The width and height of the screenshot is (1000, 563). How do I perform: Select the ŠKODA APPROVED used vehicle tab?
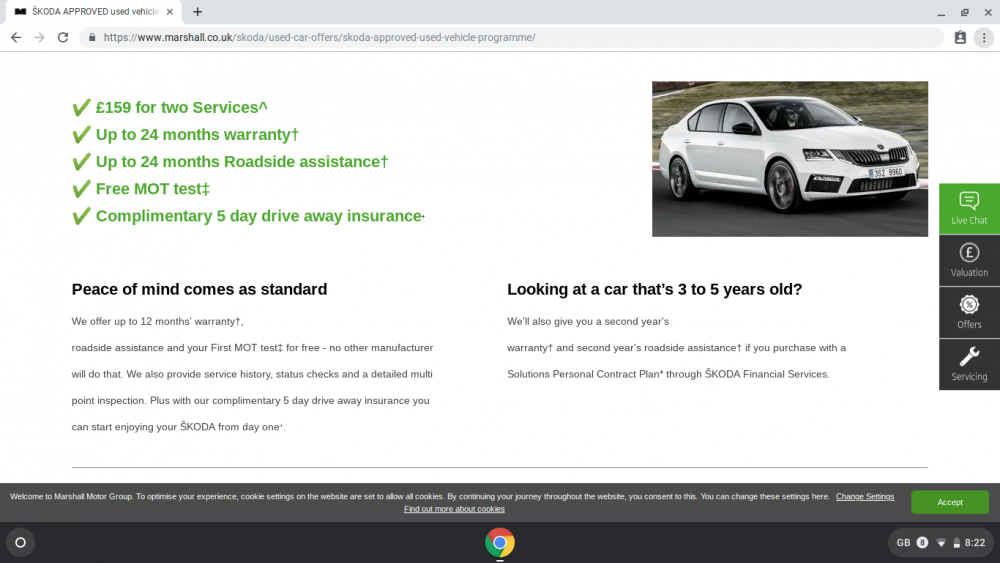(94, 11)
